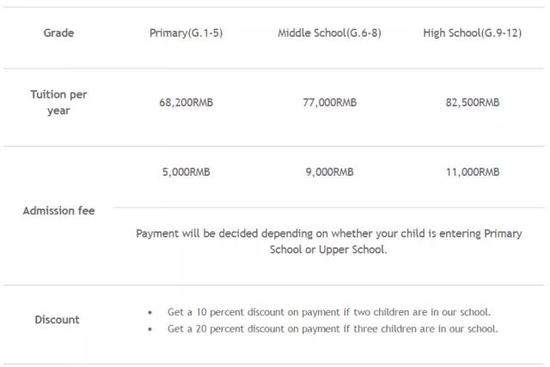Click the 11,000RMB admission fee
Viewport: 550px width, 367px height.
click(472, 172)
